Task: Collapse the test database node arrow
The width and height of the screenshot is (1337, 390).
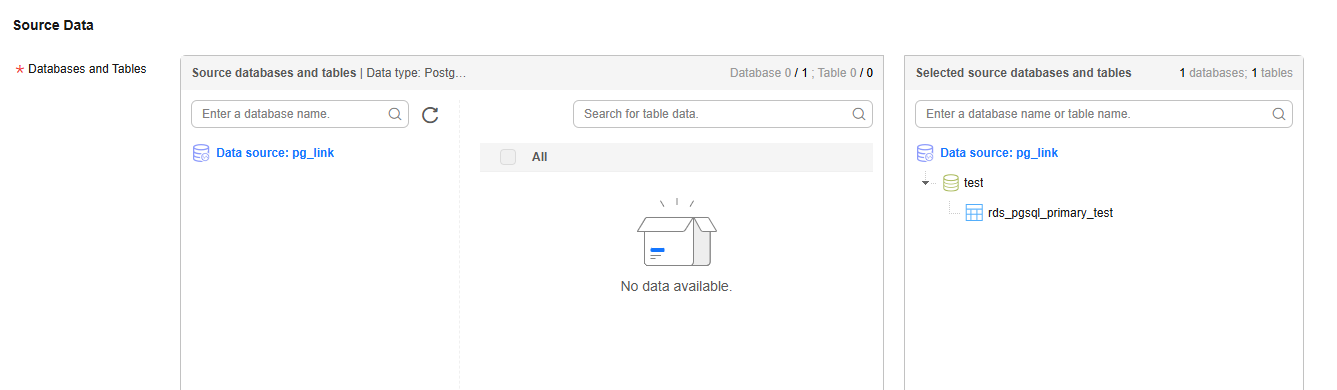Action: (926, 184)
